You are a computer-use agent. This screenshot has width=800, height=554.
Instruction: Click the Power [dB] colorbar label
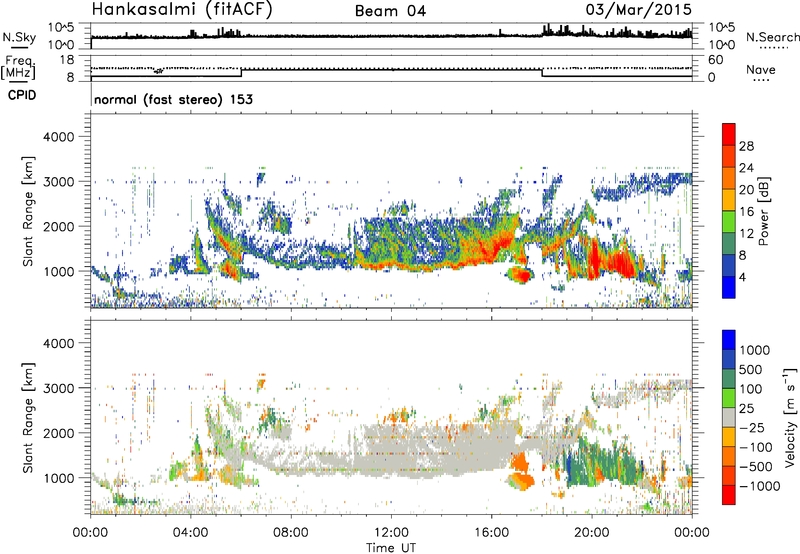763,211
